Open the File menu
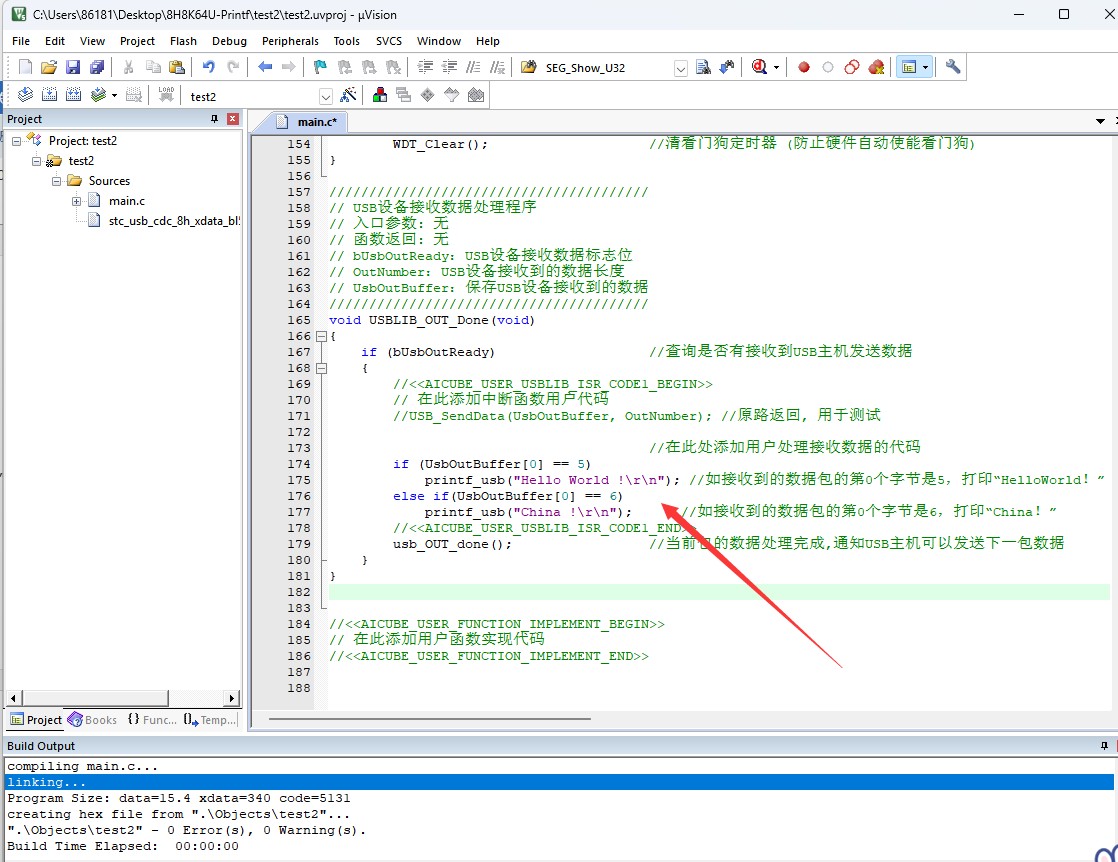 click(21, 41)
